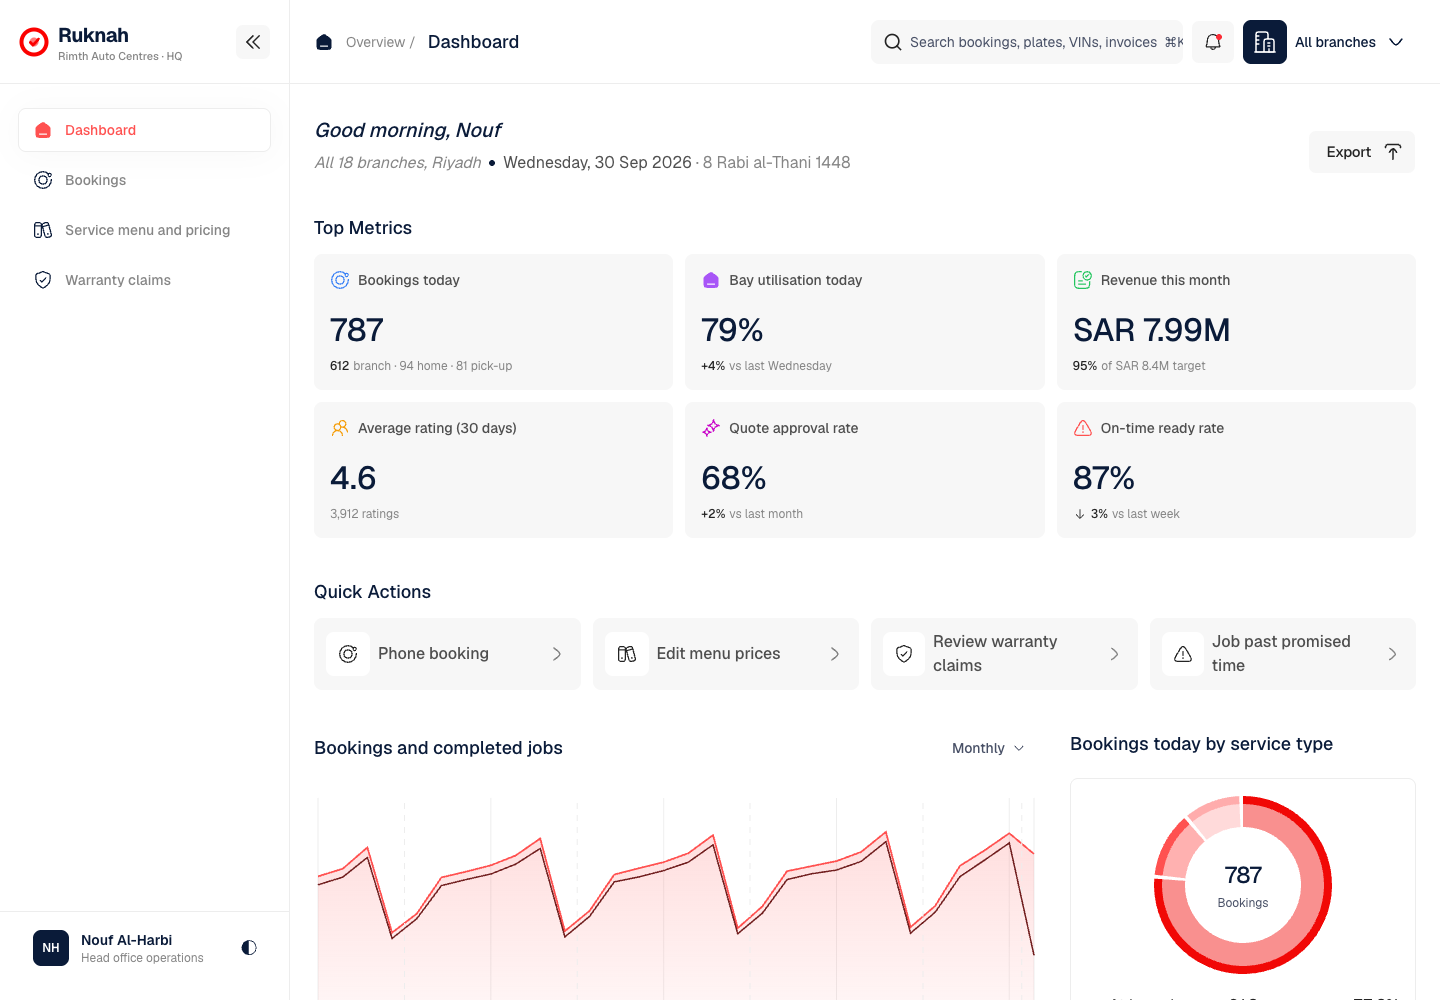Viewport: 1440px width, 1000px height.
Task: Click the On-time ready warning icon
Action: [1082, 428]
